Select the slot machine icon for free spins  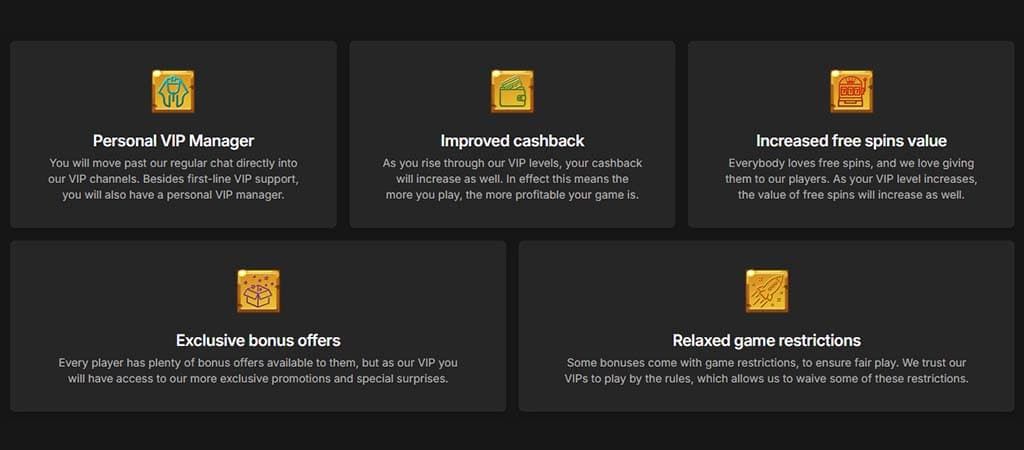pos(851,91)
